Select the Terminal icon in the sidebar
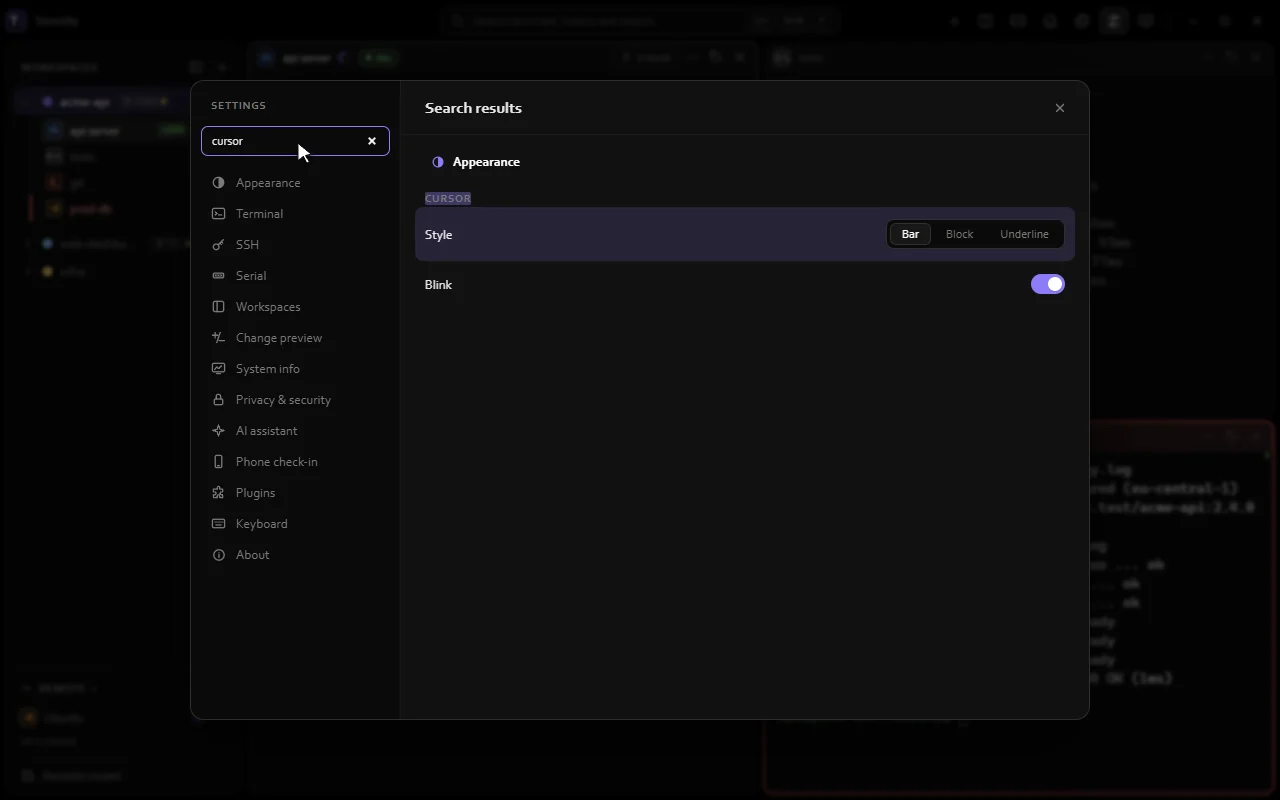 (x=218, y=214)
